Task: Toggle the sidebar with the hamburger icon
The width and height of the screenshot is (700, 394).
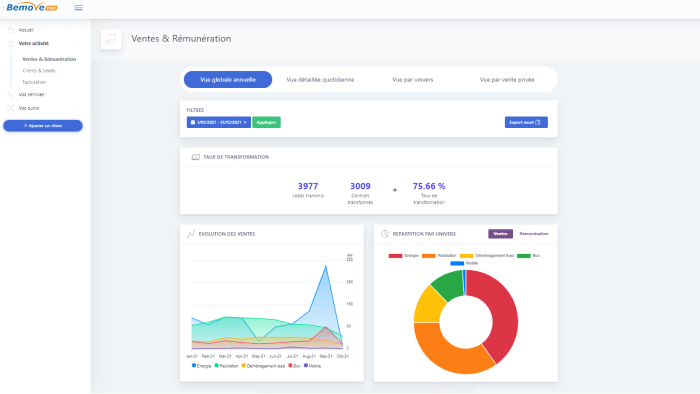Action: coord(78,8)
